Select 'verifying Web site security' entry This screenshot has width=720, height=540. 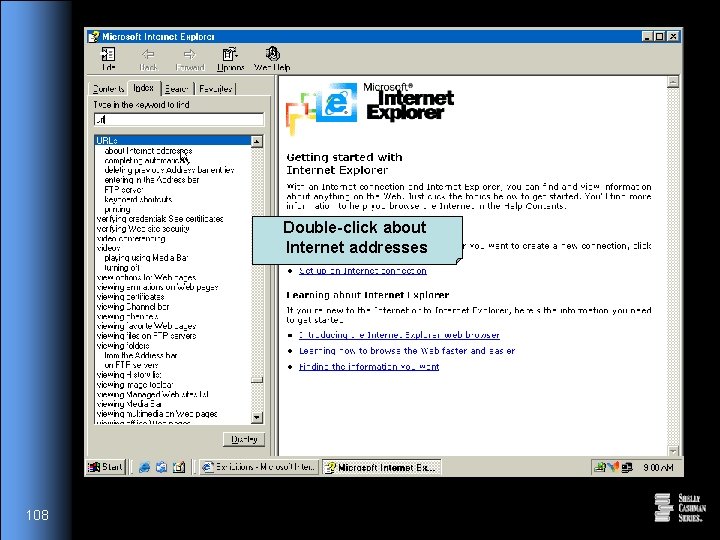[x=143, y=229]
